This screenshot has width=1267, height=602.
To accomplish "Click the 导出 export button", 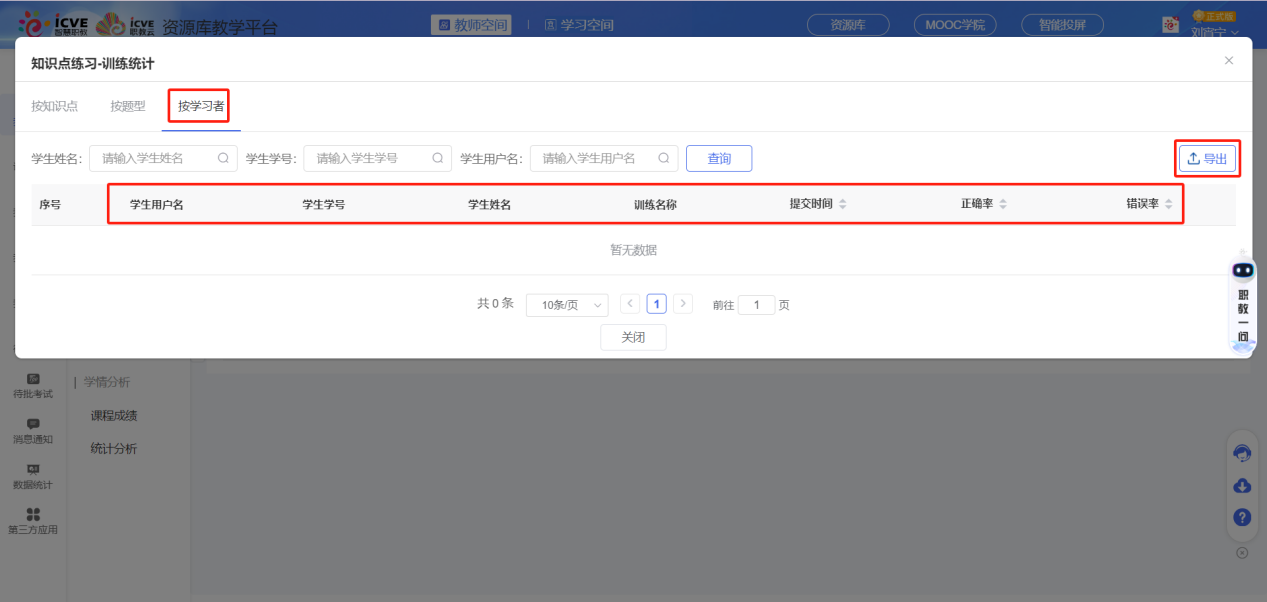I will click(x=1207, y=158).
